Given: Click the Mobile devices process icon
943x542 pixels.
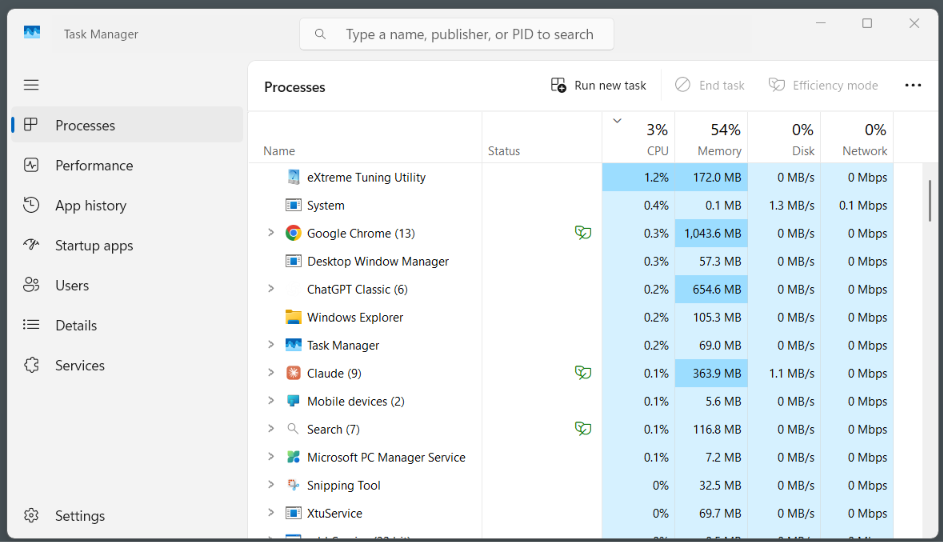Looking at the screenshot, I should coord(293,401).
